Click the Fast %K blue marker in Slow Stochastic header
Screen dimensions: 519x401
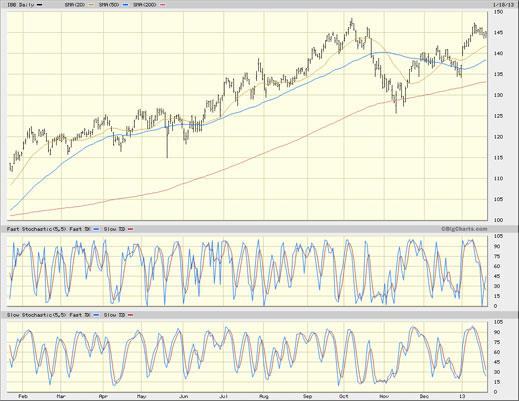[x=97, y=315]
